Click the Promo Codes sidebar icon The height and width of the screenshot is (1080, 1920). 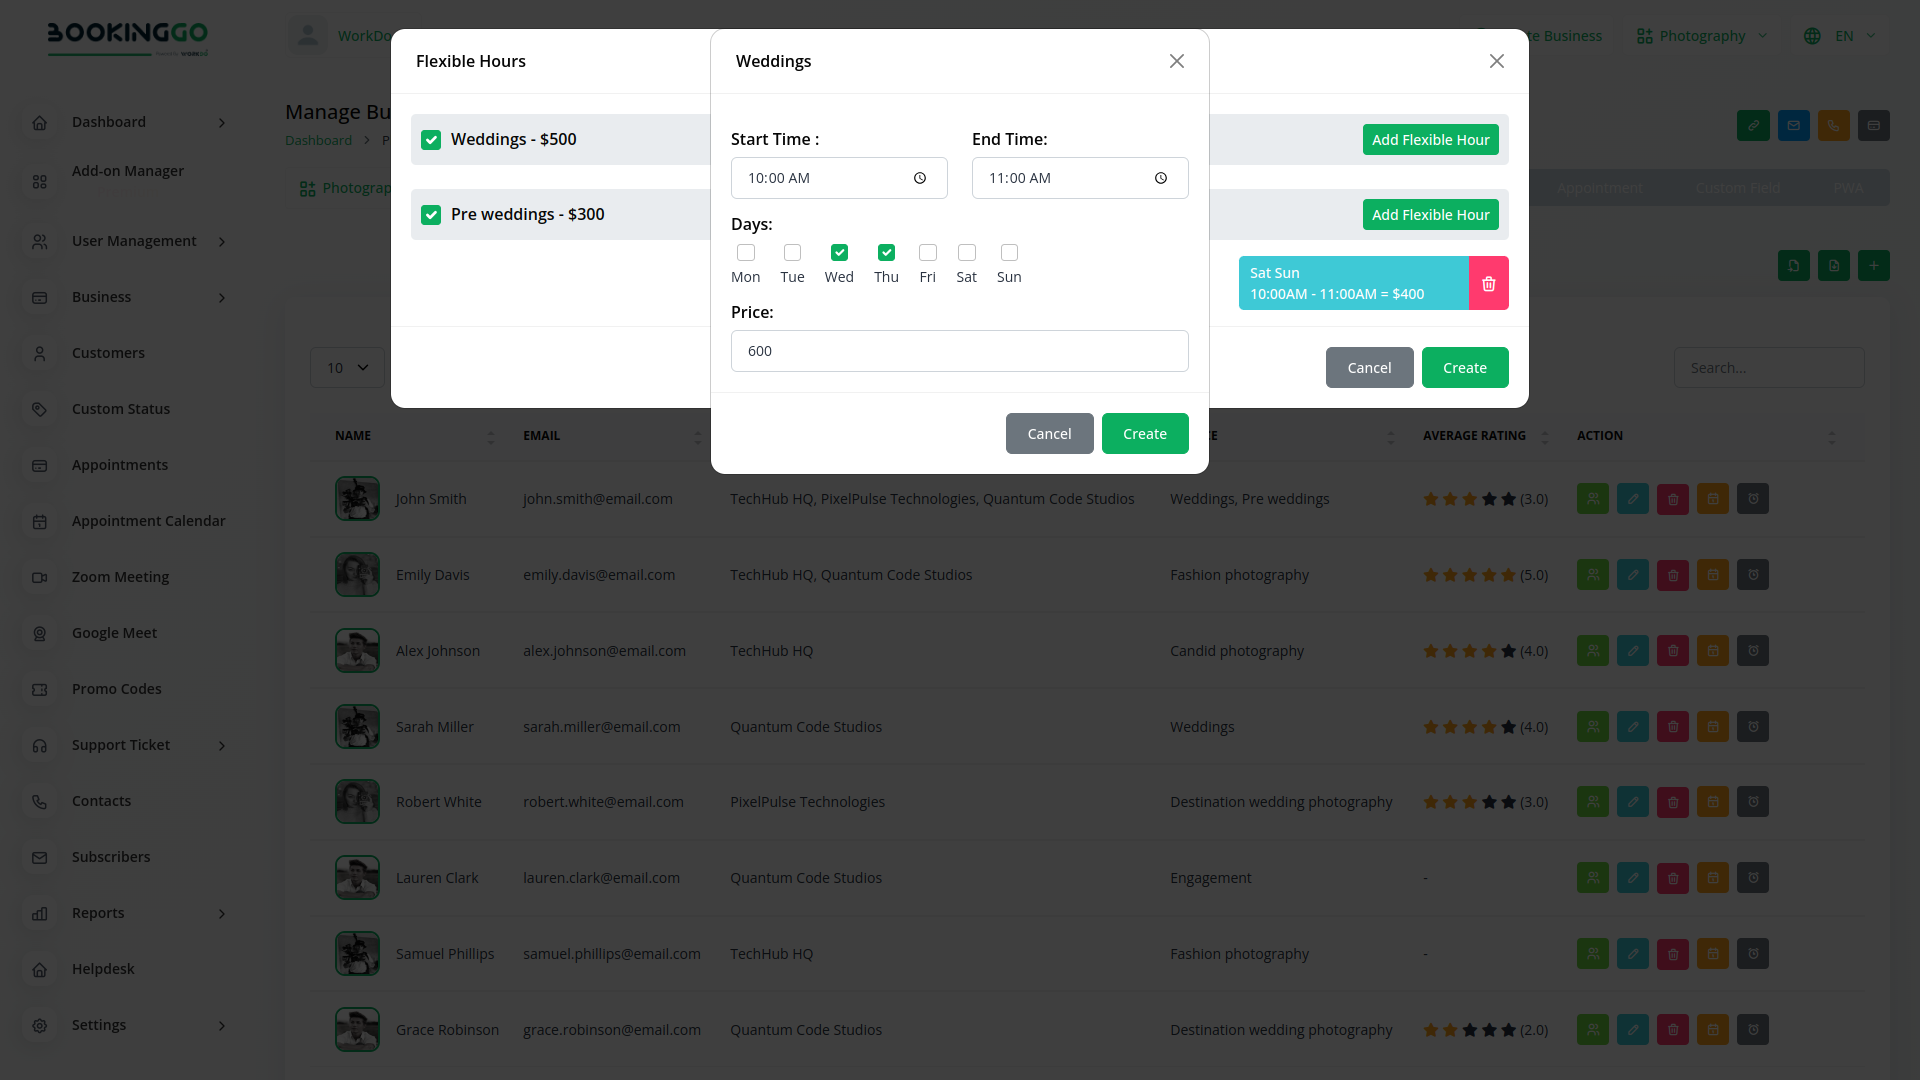pyautogui.click(x=40, y=690)
